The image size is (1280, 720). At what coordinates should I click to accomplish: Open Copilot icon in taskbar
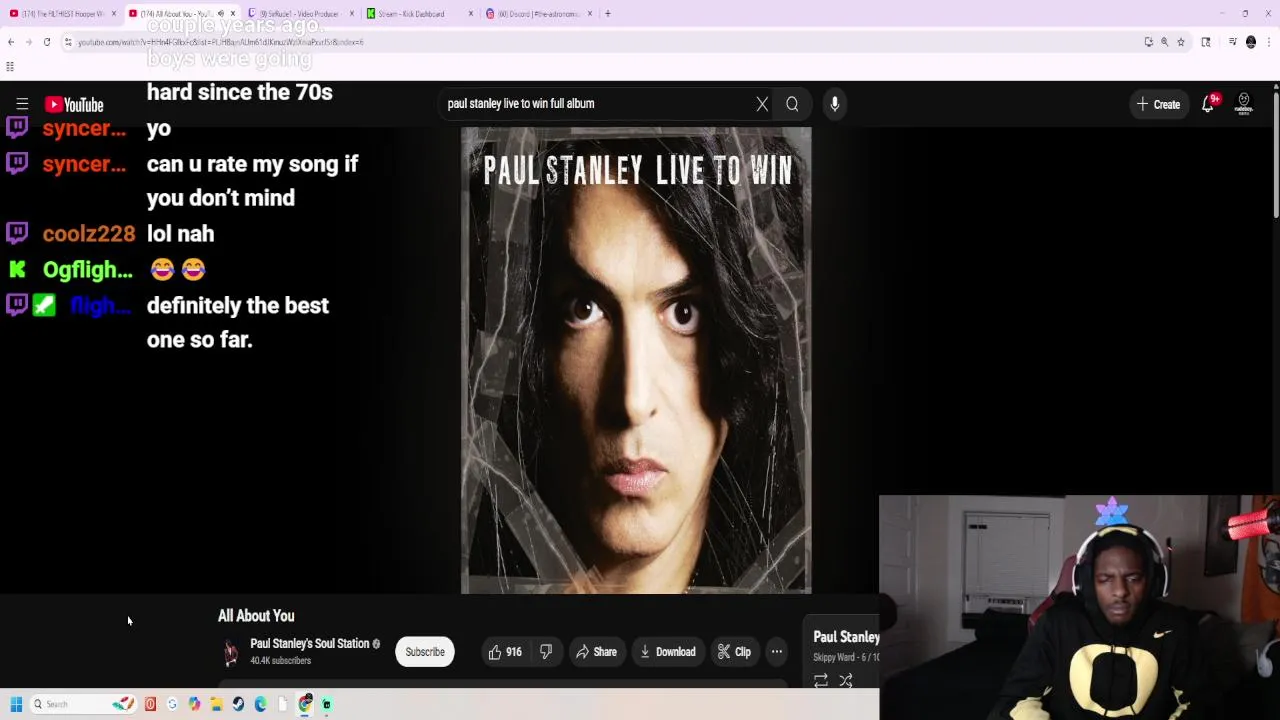point(194,704)
